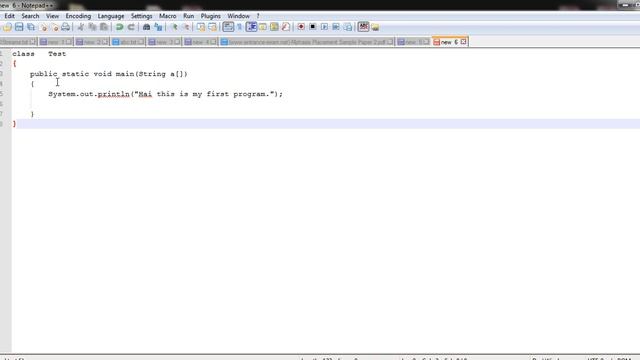Toggle synchronized horizontal scrolling
This screenshot has height=360, width=640.
tap(212, 27)
